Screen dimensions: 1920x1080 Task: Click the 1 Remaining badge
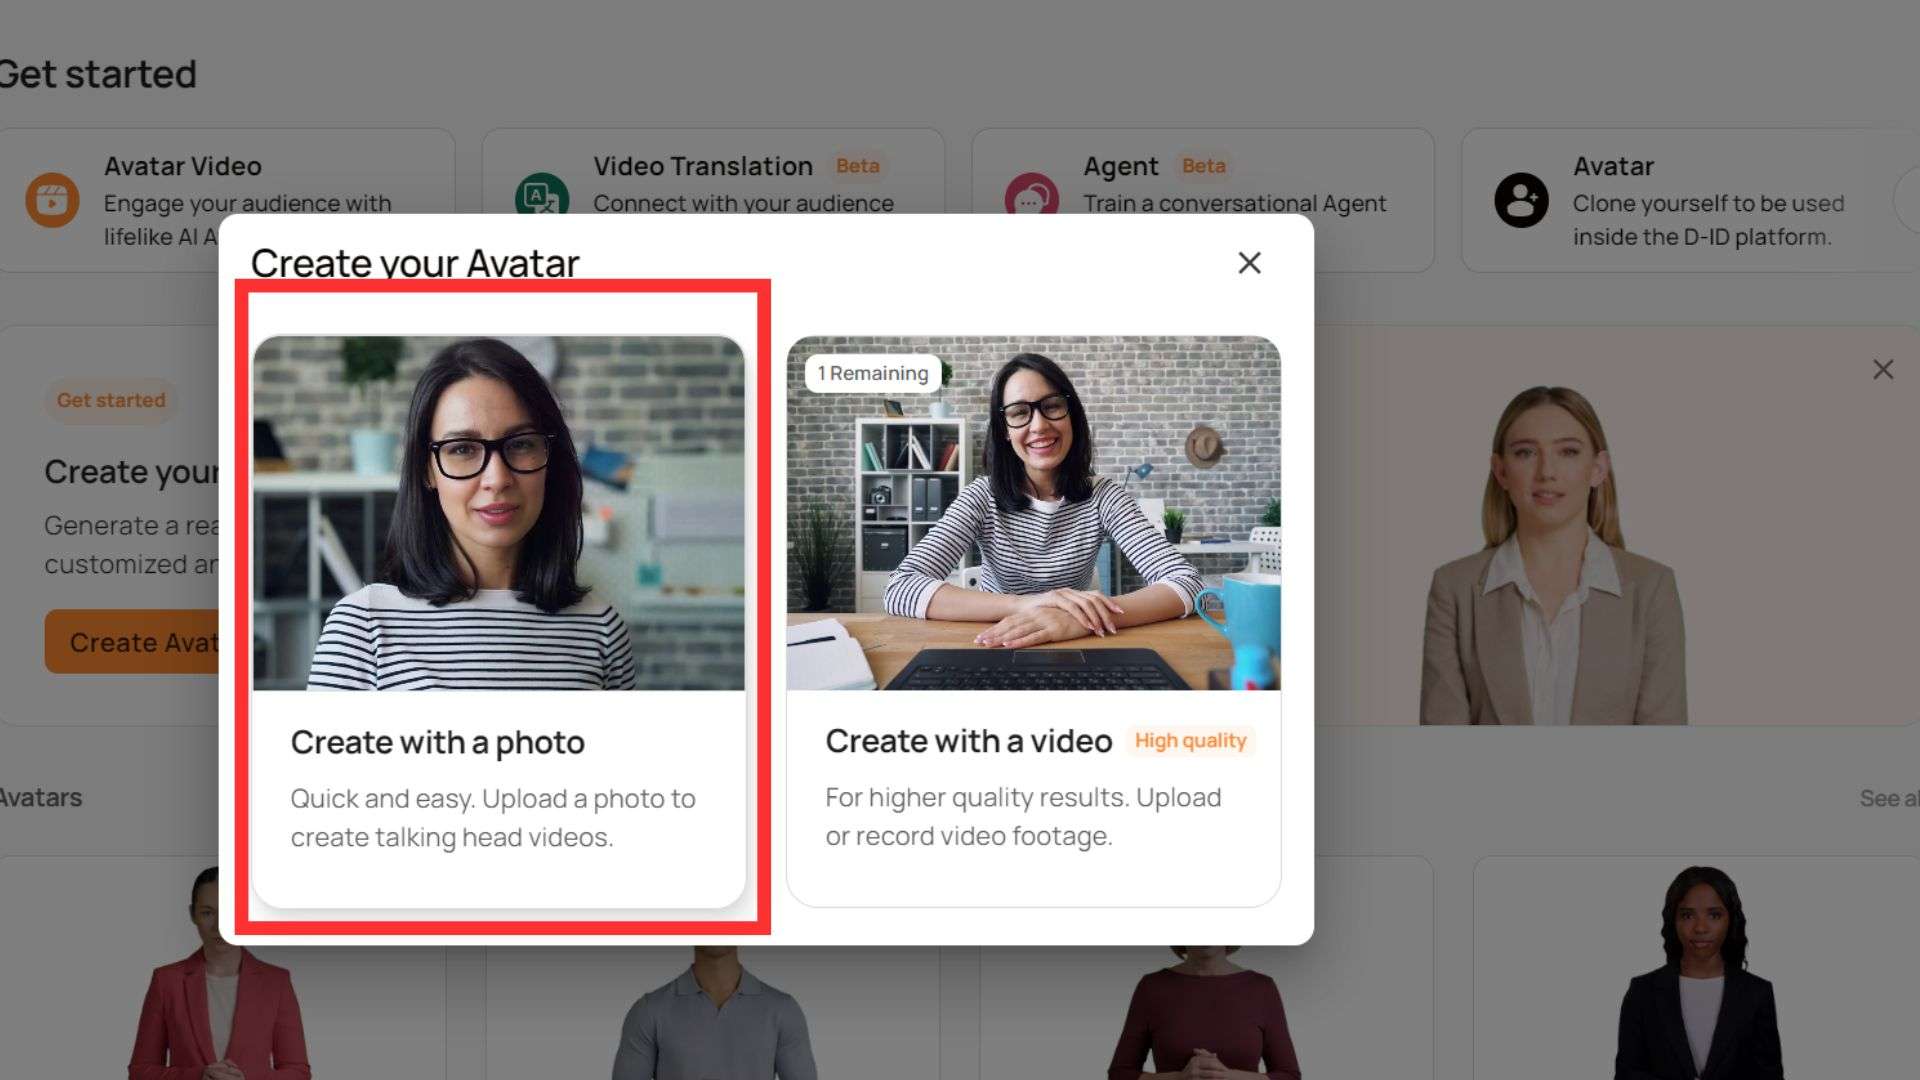tap(872, 373)
